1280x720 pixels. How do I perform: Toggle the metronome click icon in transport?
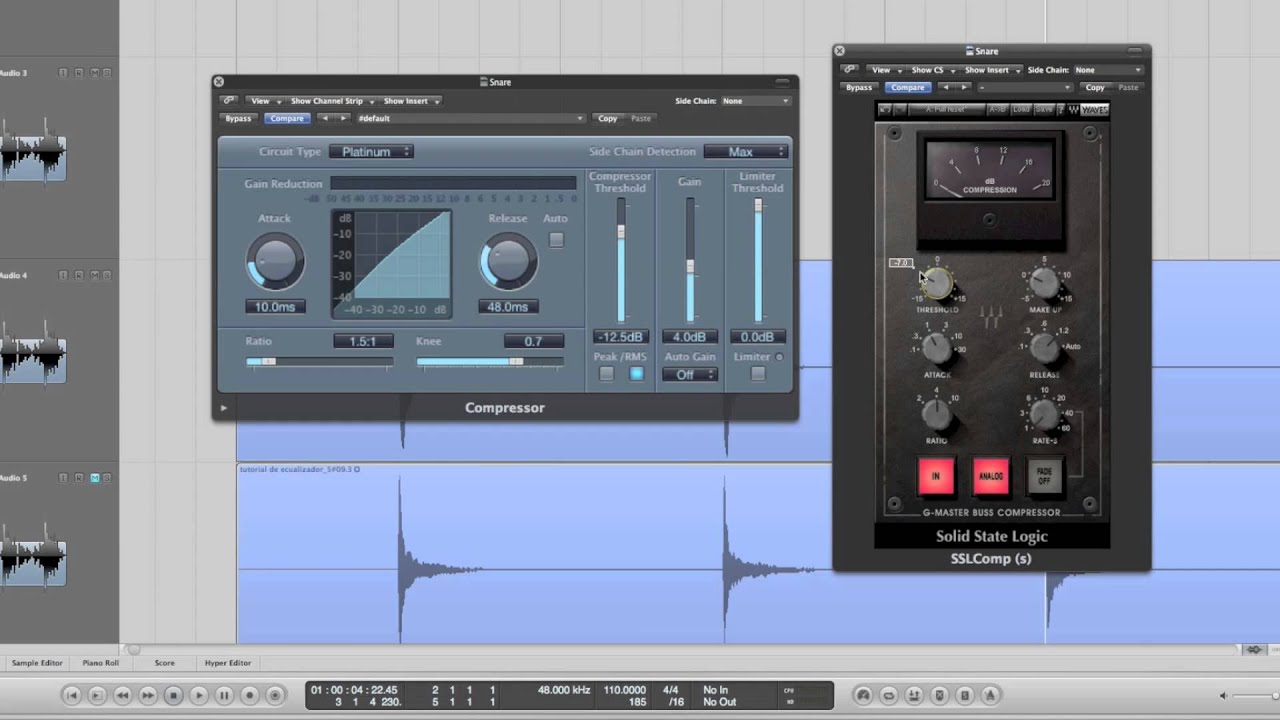990,695
